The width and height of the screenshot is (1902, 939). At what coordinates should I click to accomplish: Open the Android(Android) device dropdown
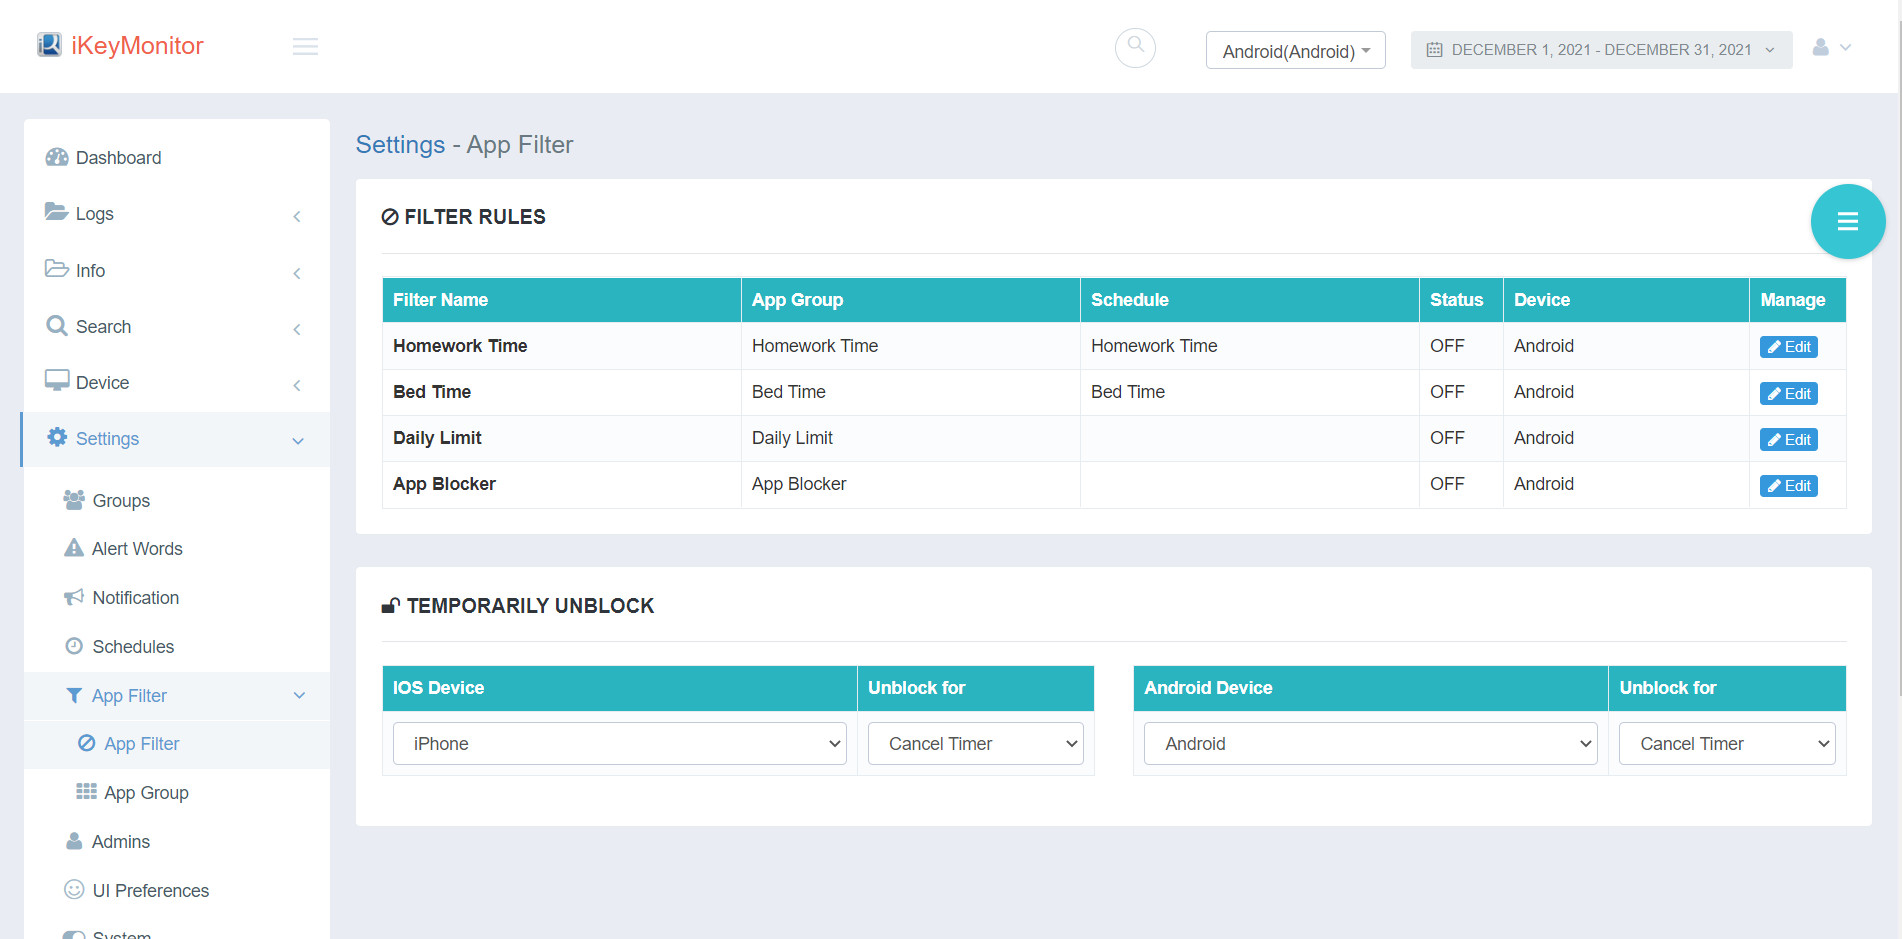[1294, 50]
